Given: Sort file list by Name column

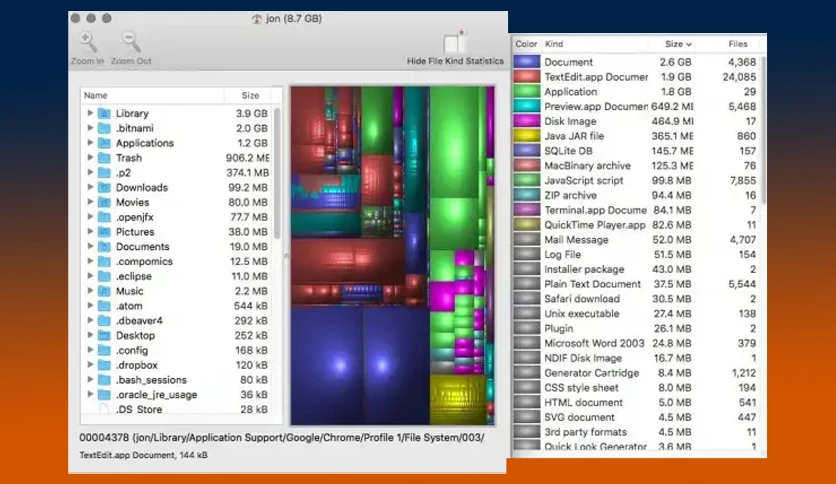Looking at the screenshot, I should point(152,95).
